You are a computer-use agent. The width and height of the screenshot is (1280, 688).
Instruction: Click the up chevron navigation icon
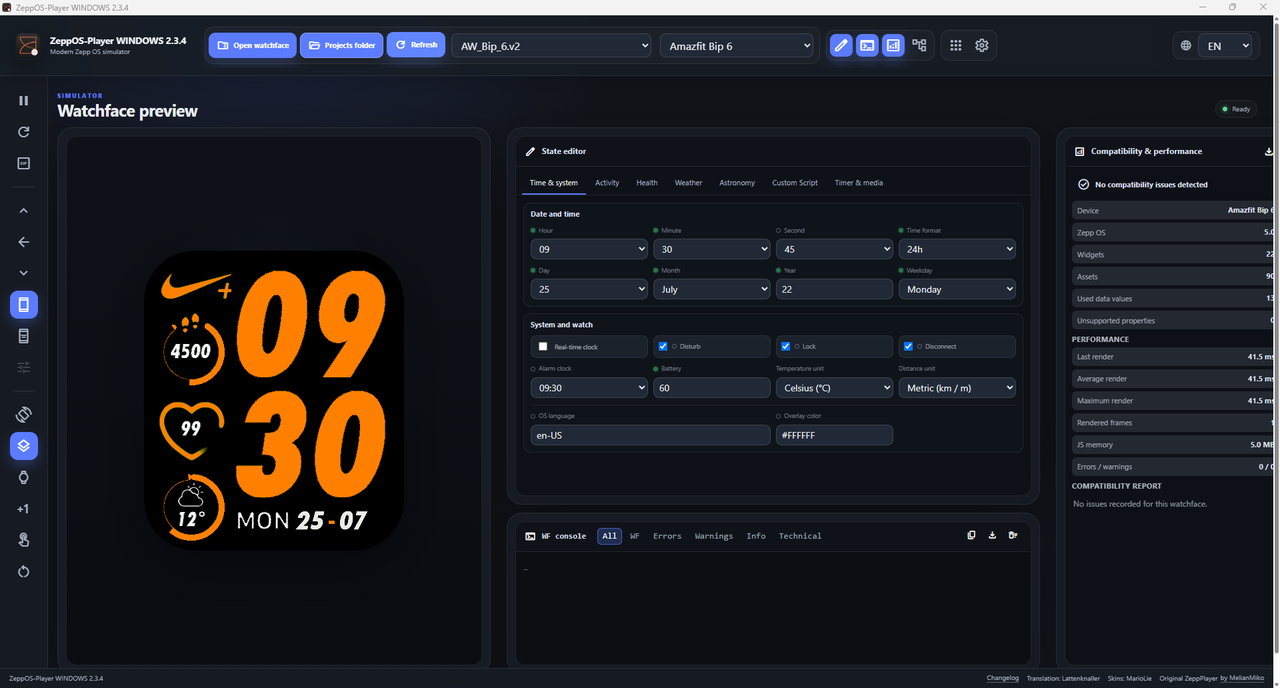point(24,211)
